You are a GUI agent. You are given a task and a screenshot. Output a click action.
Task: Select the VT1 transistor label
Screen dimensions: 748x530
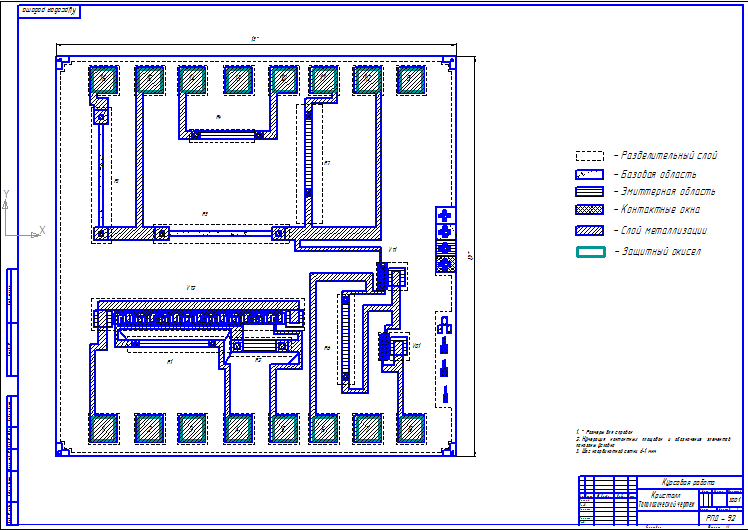click(393, 249)
